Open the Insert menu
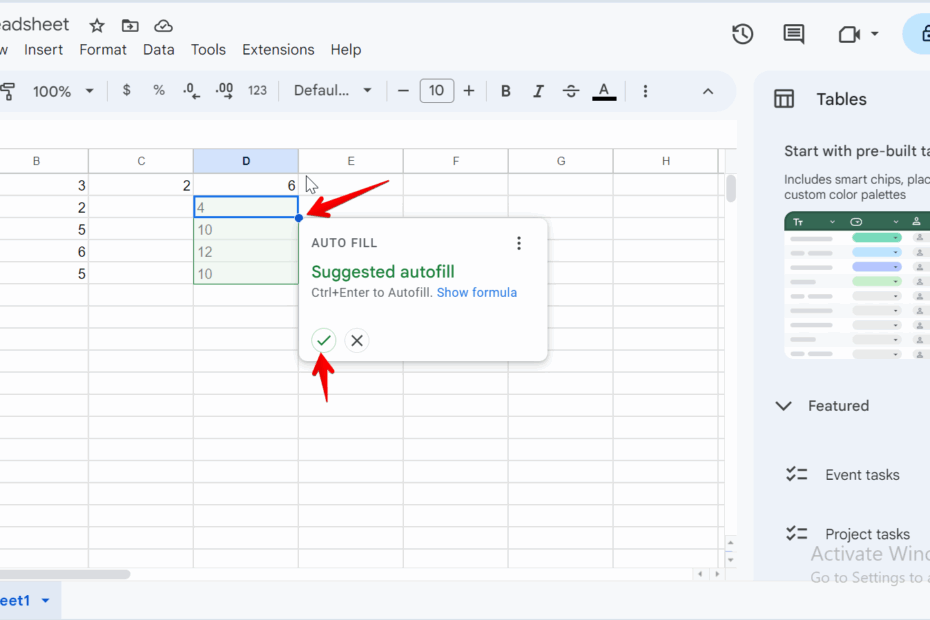 pos(43,50)
